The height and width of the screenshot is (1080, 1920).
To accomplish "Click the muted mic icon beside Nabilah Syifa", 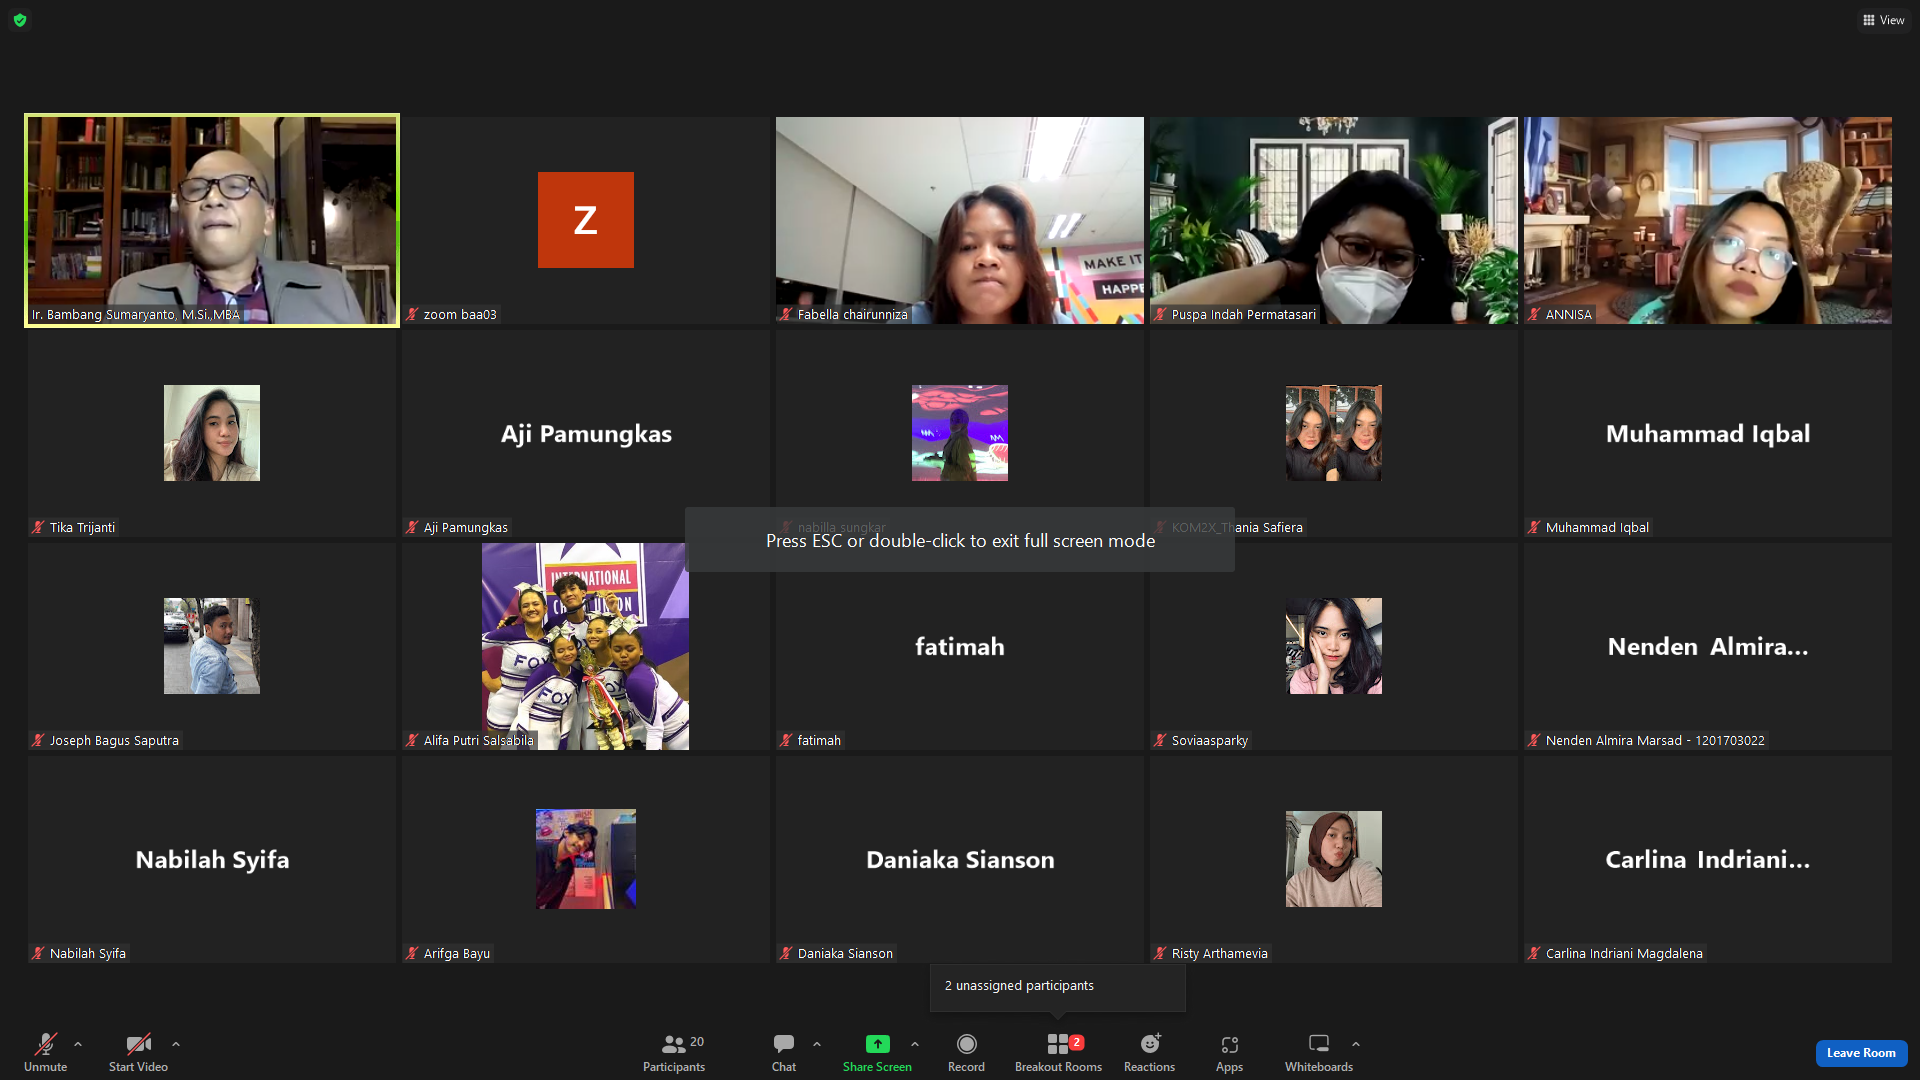I will coord(38,953).
